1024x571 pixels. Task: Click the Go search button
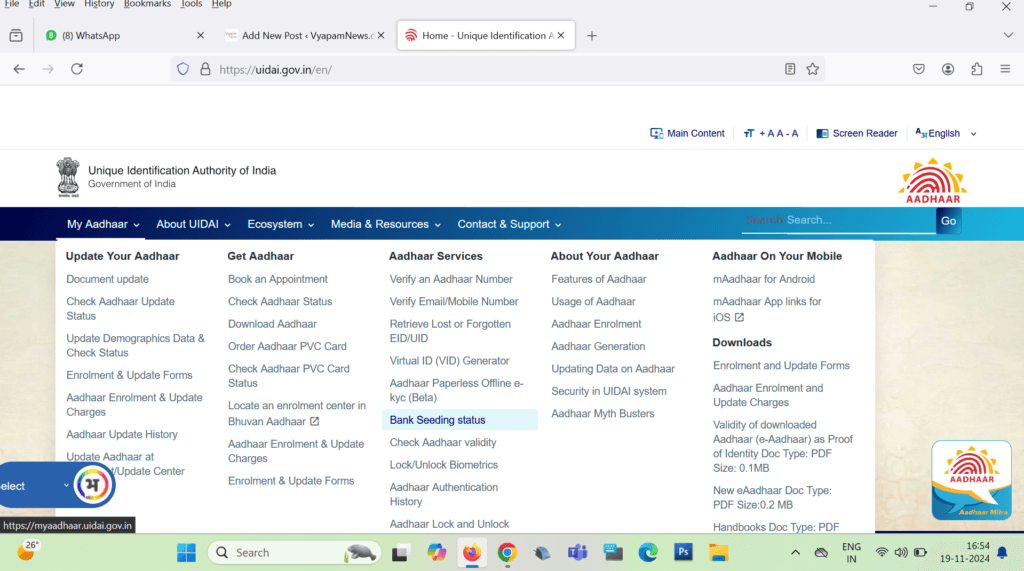(x=948, y=221)
